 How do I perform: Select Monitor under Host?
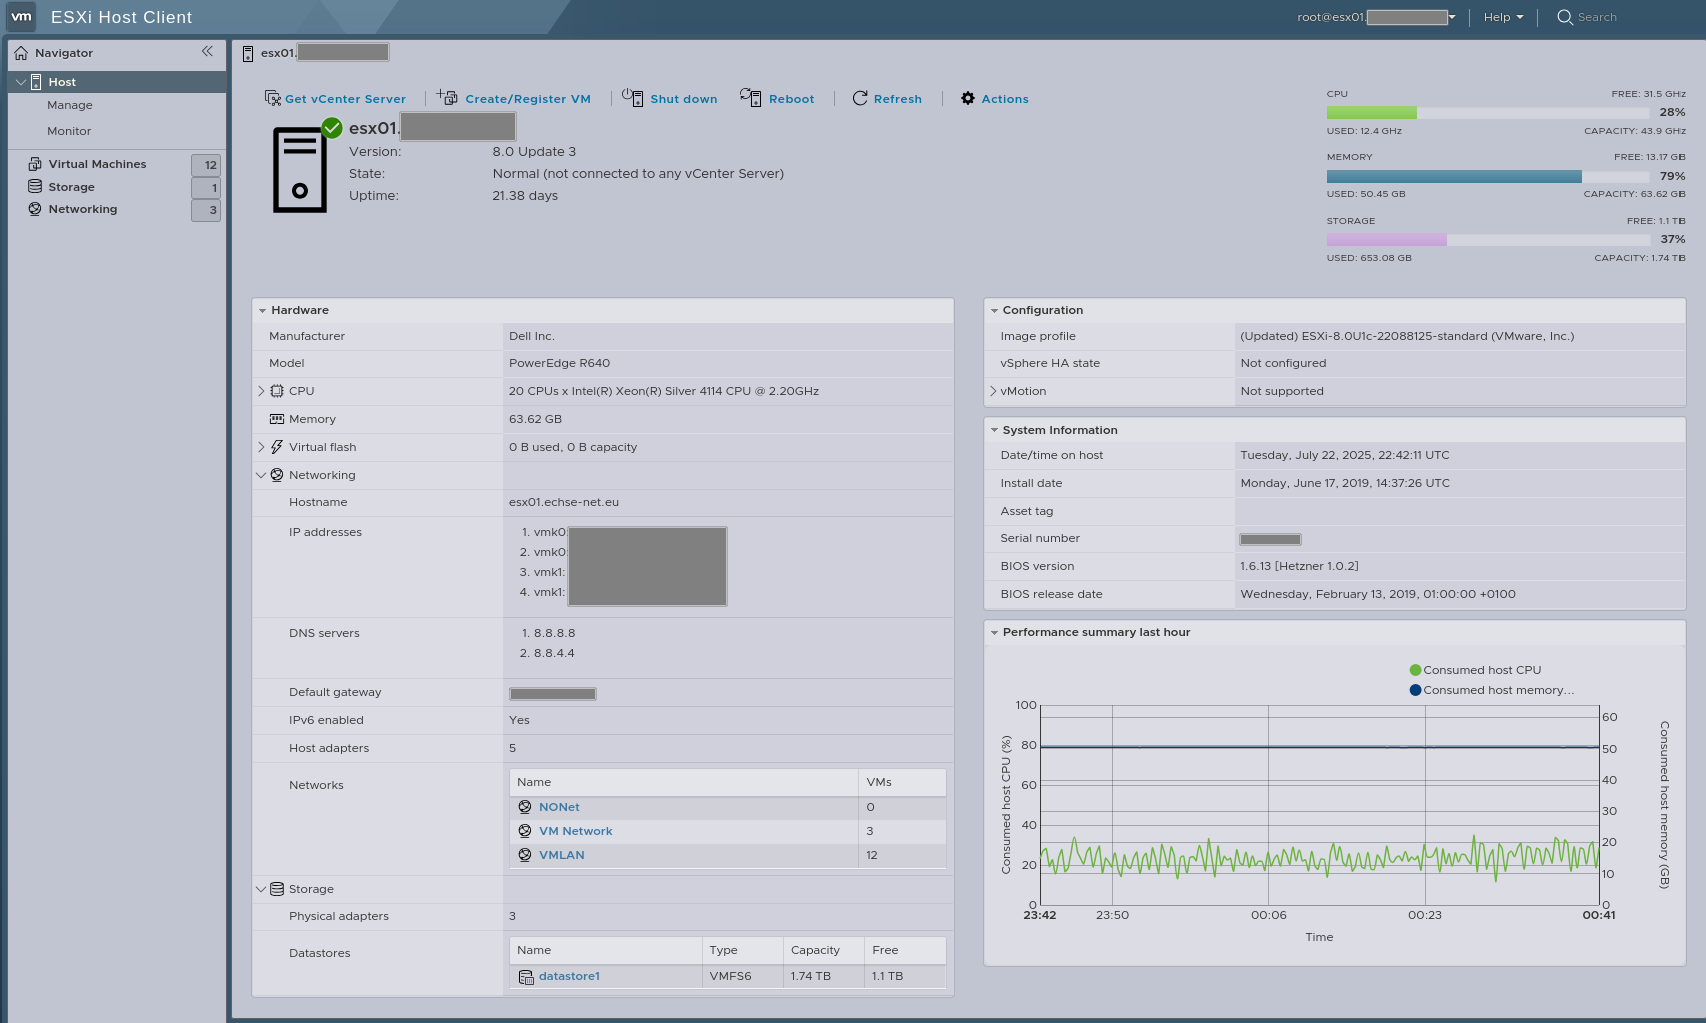[69, 131]
